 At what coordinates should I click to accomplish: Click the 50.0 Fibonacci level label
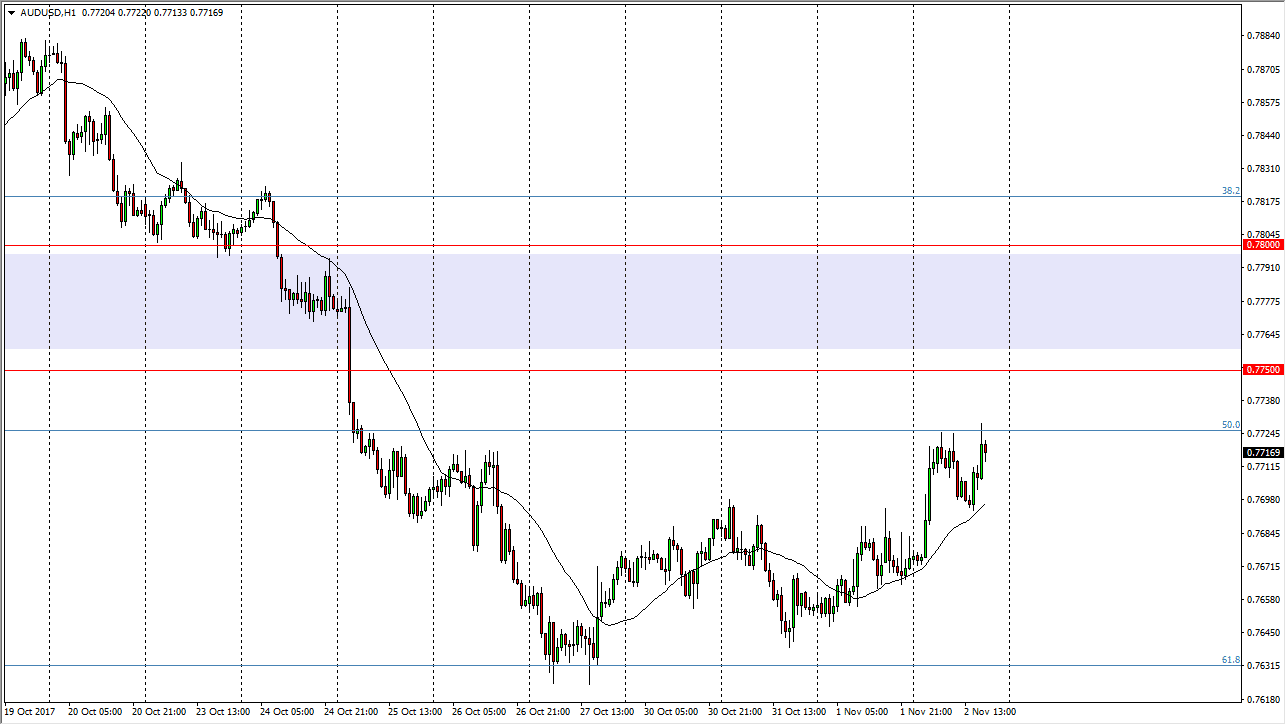click(1230, 425)
